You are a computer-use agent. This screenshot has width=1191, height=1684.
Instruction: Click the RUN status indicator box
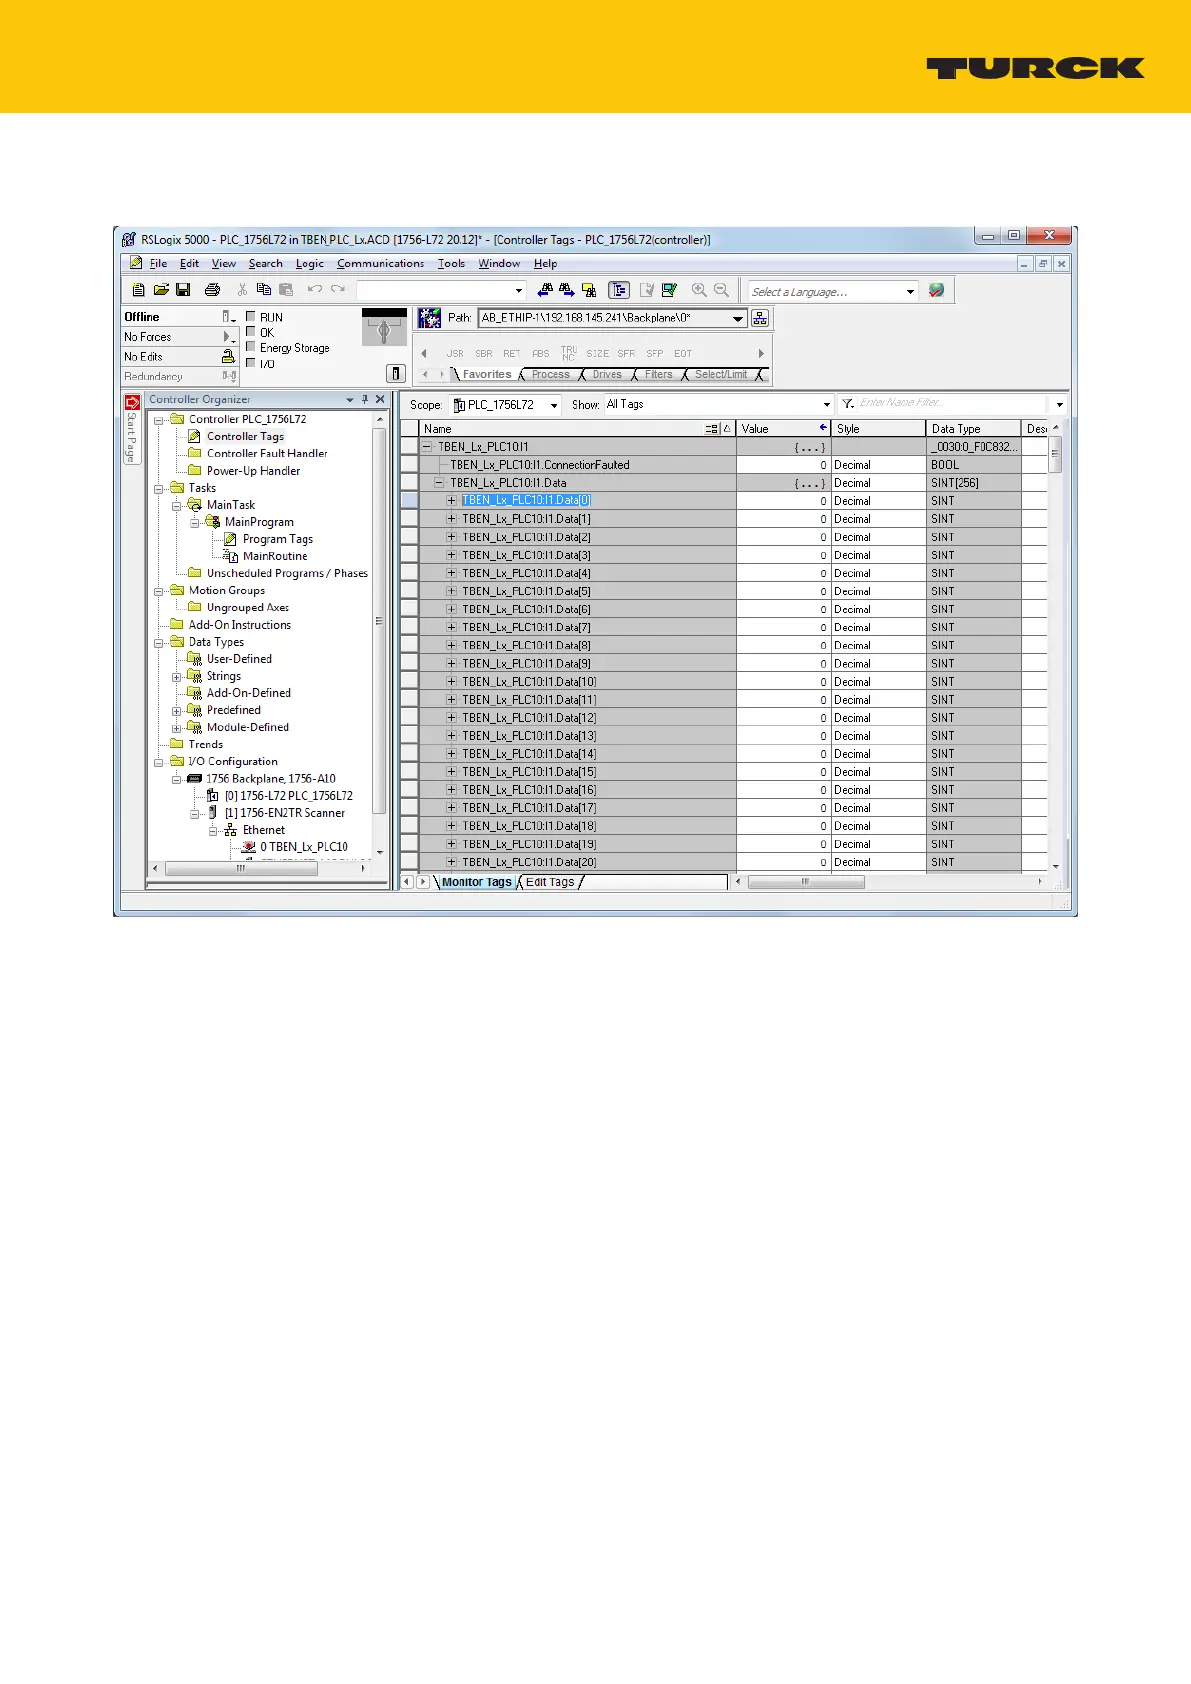[251, 316]
